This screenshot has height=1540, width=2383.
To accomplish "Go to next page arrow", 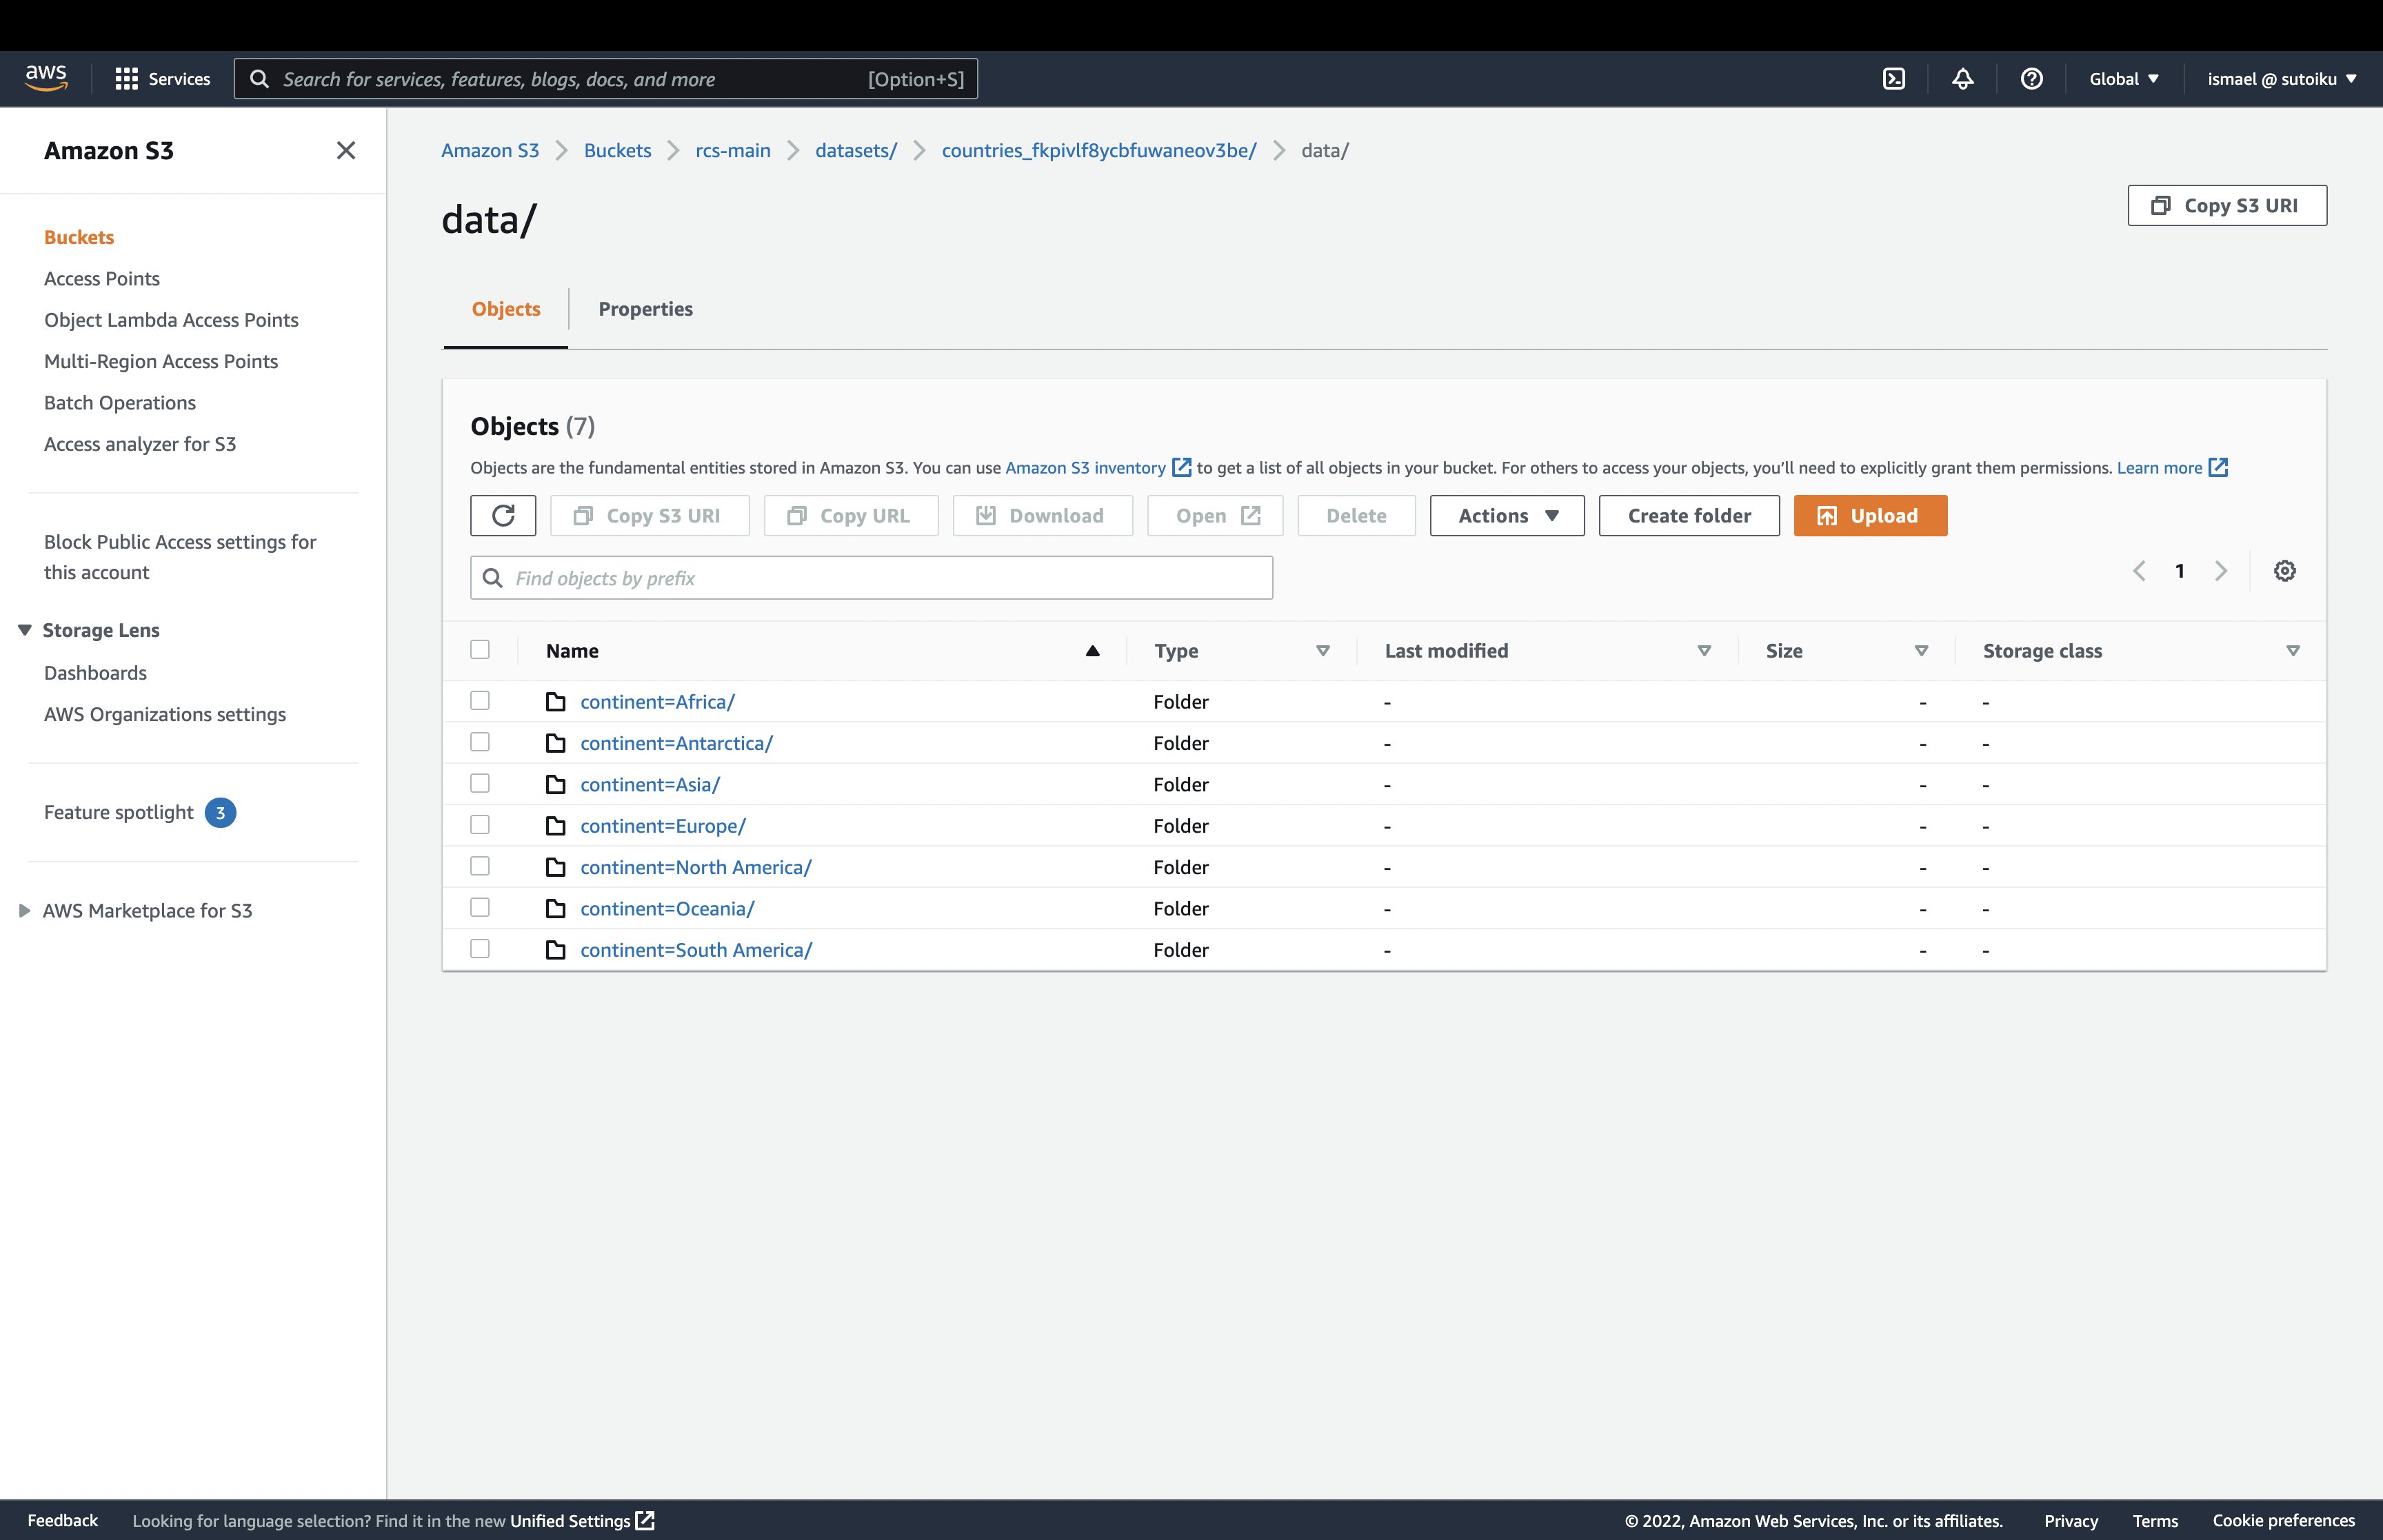I will [2221, 571].
